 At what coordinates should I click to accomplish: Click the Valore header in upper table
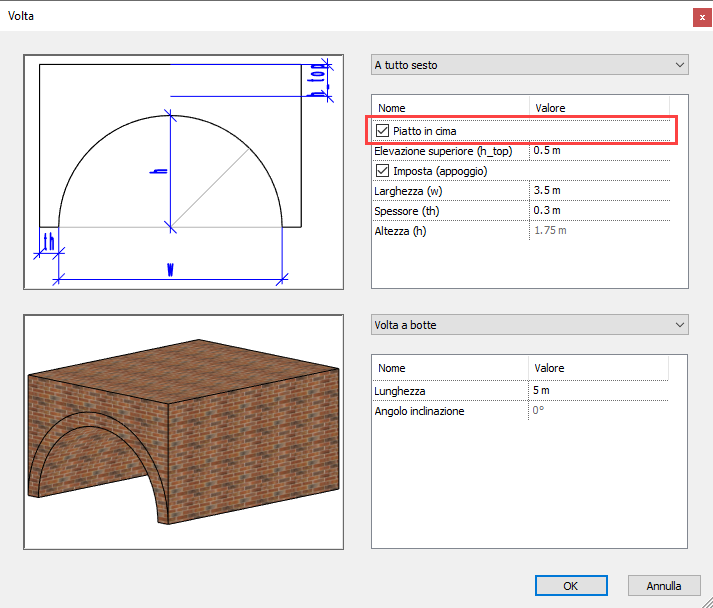[550, 108]
